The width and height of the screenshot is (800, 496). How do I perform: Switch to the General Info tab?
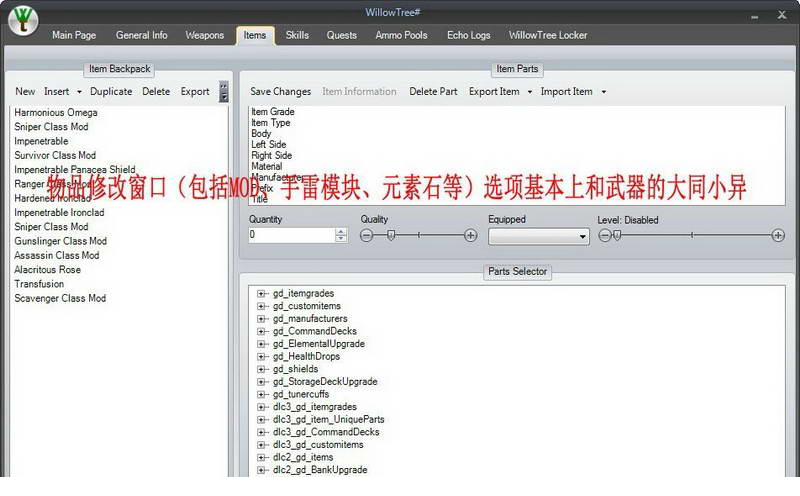[x=141, y=35]
